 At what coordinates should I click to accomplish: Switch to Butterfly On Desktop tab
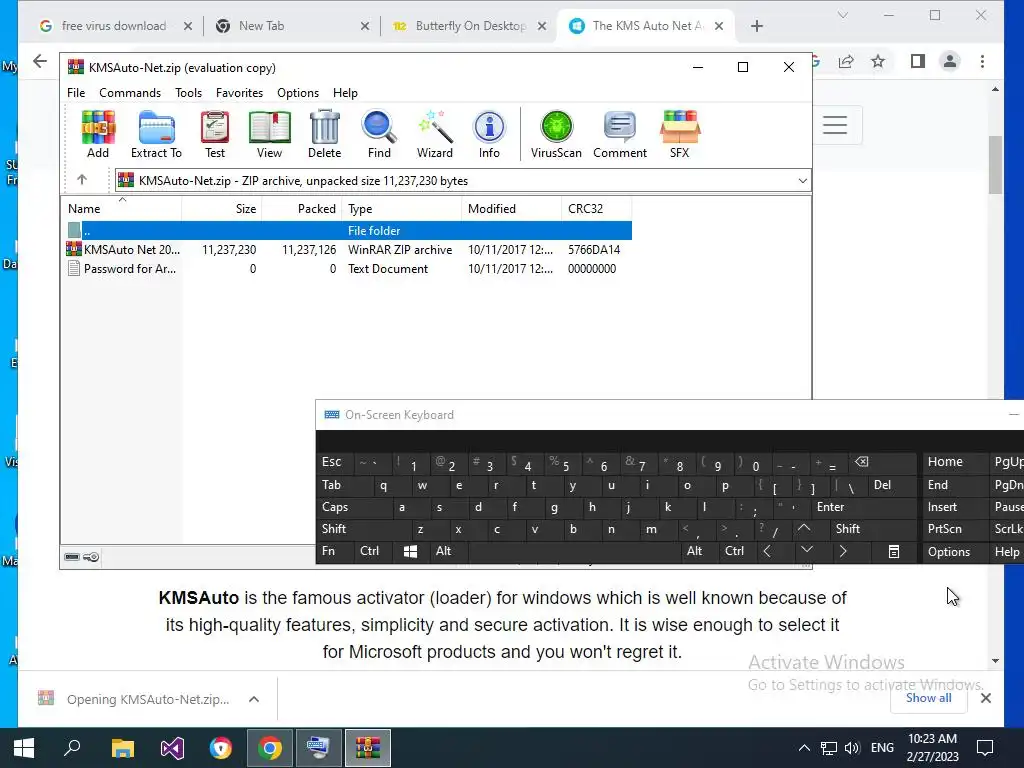(x=470, y=26)
